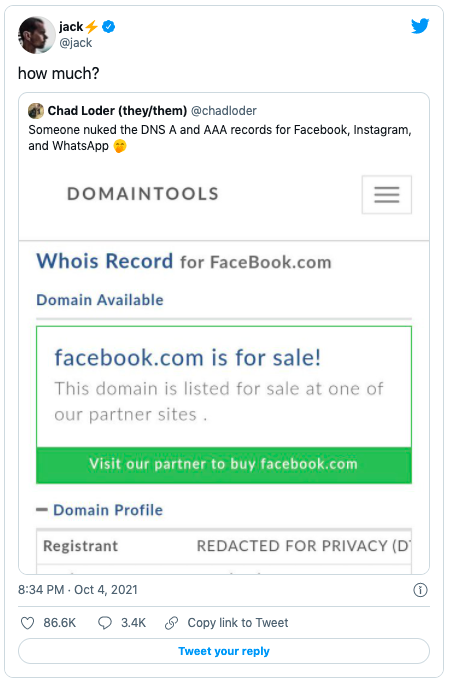Open the tweet info icon

420,590
